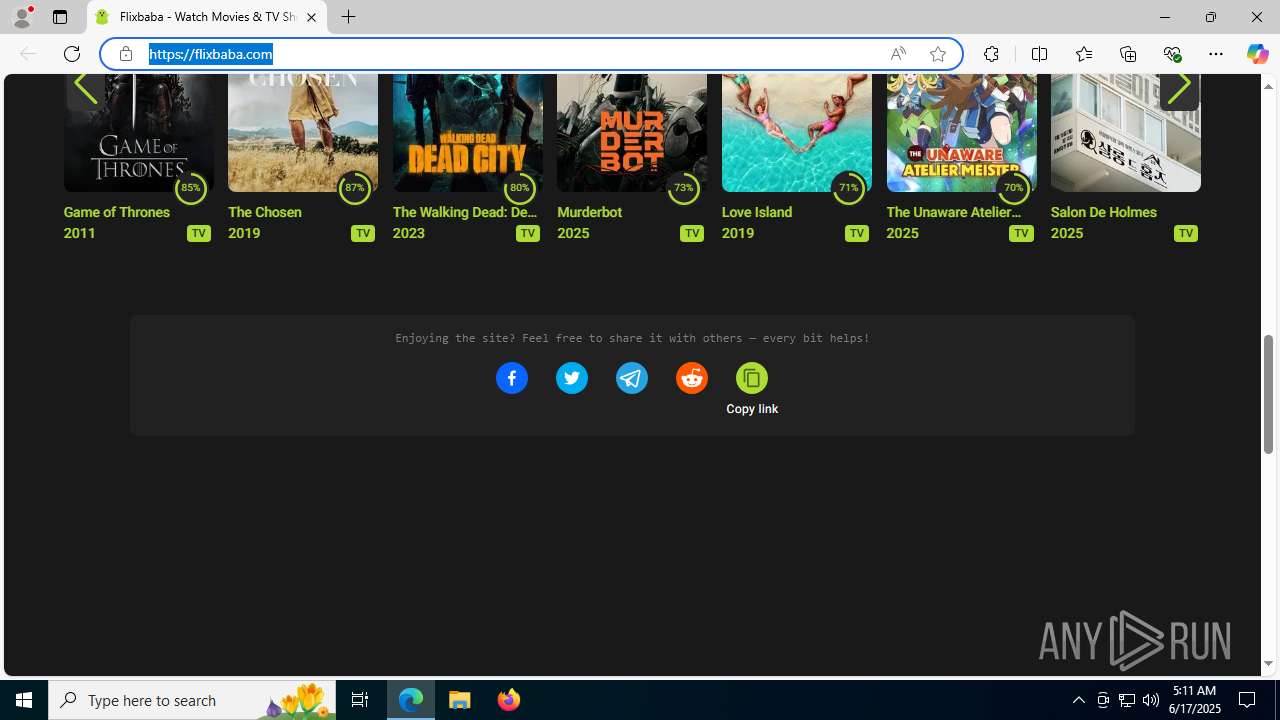Click The Chosen title link
The image size is (1280, 720).
(x=265, y=212)
